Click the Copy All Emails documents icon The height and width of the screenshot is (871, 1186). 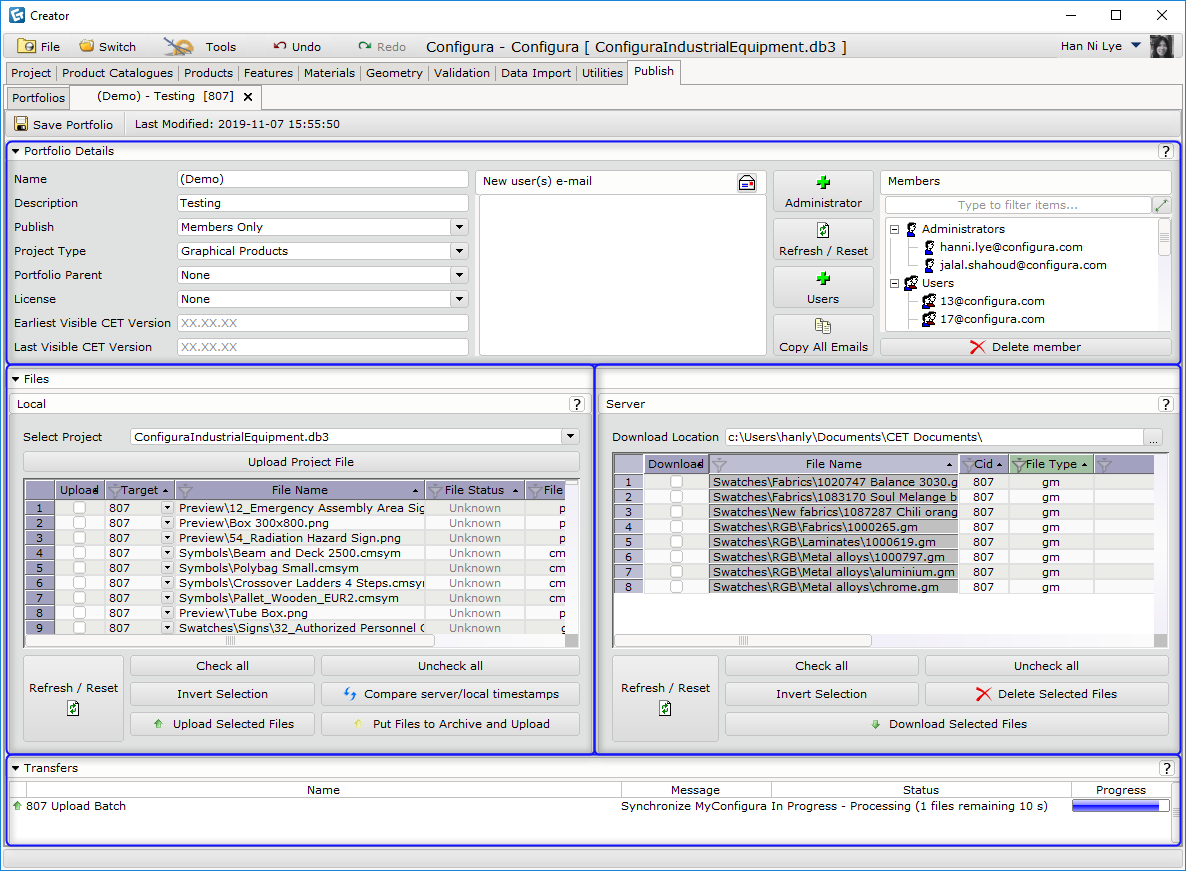(823, 326)
